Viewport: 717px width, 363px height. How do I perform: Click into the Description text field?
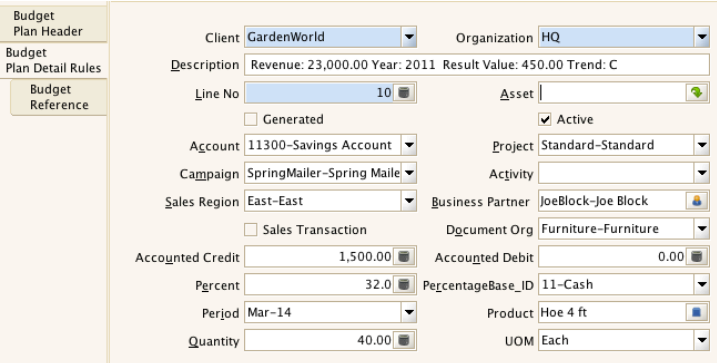coord(477,65)
